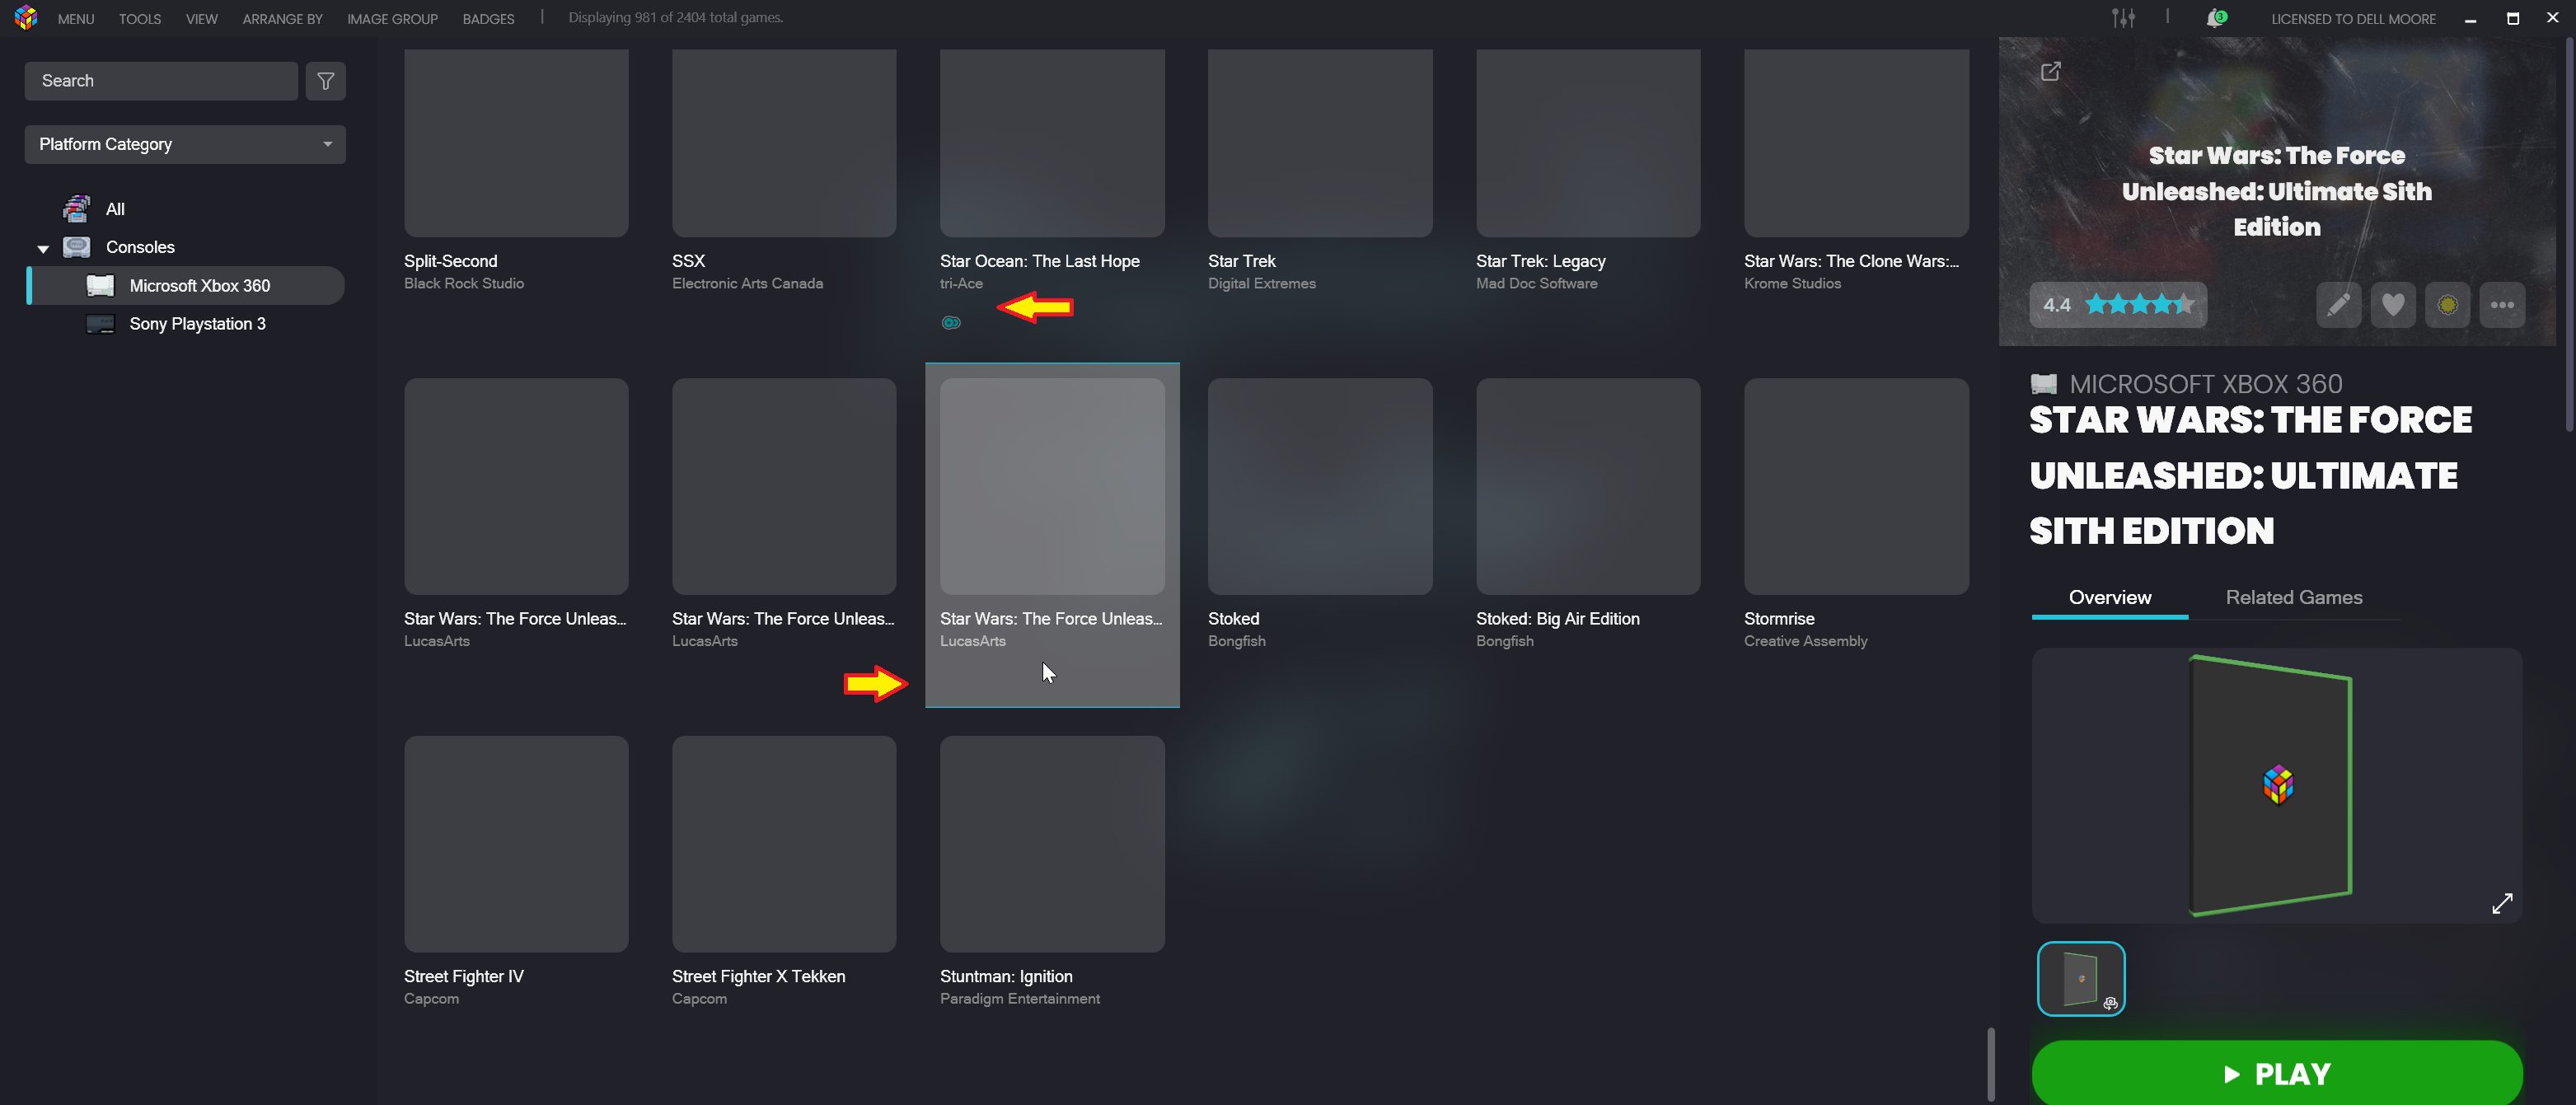Click the 4.4 rating value

pyautogui.click(x=2056, y=305)
